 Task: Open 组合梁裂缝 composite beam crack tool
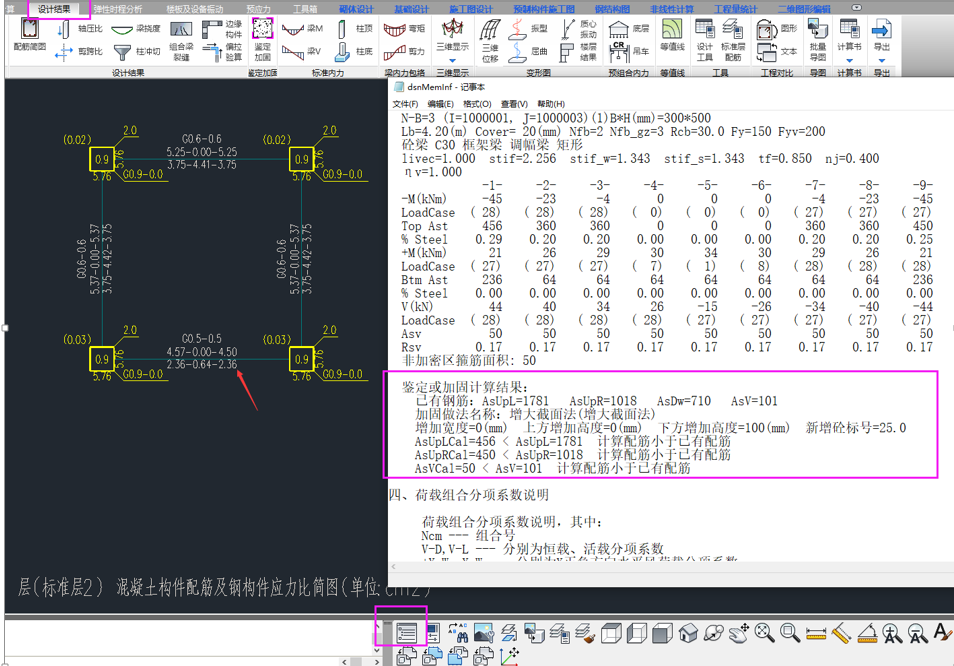181,41
